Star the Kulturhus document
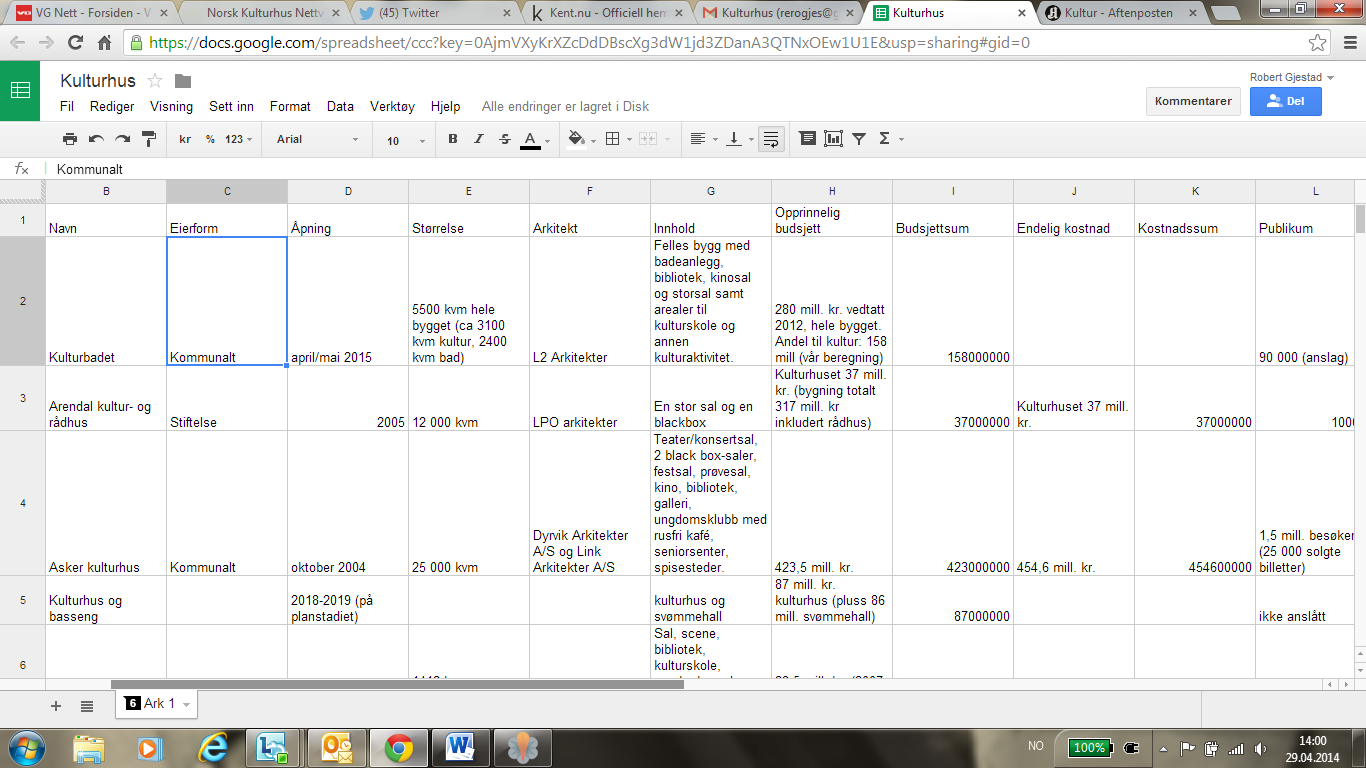1366x768 pixels. pos(155,81)
